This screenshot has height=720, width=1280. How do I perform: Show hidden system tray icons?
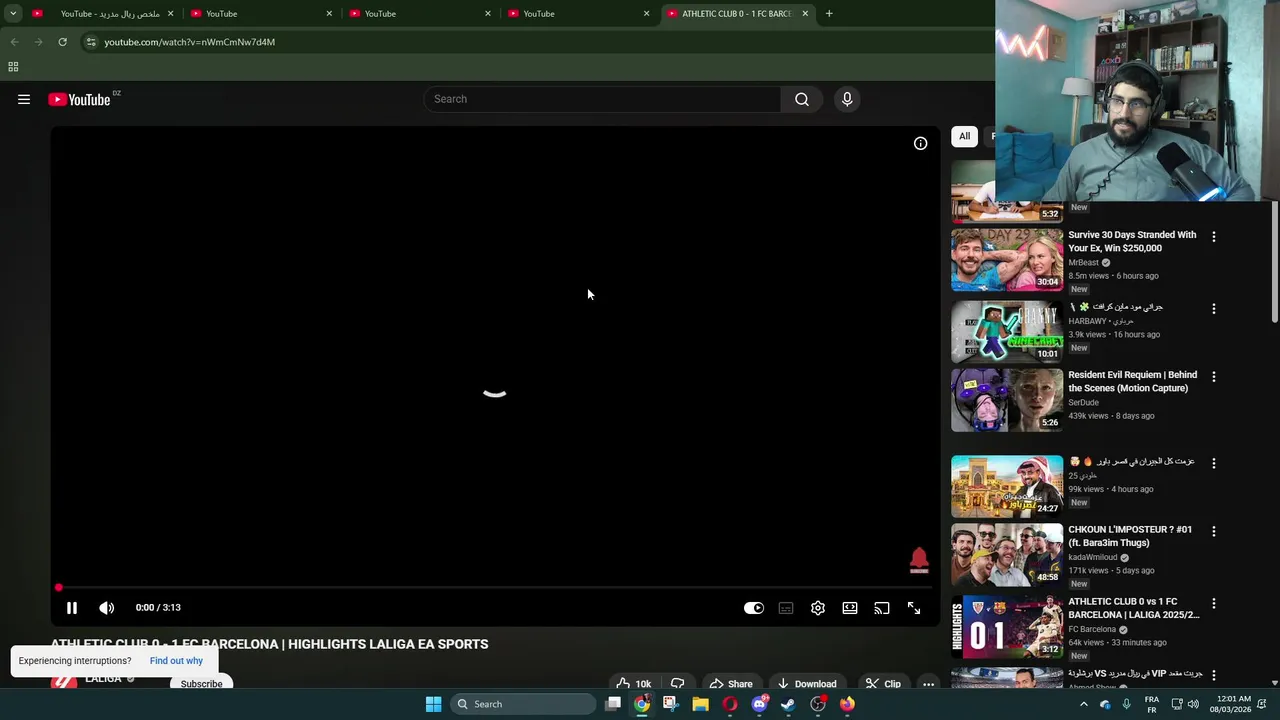click(x=1083, y=704)
